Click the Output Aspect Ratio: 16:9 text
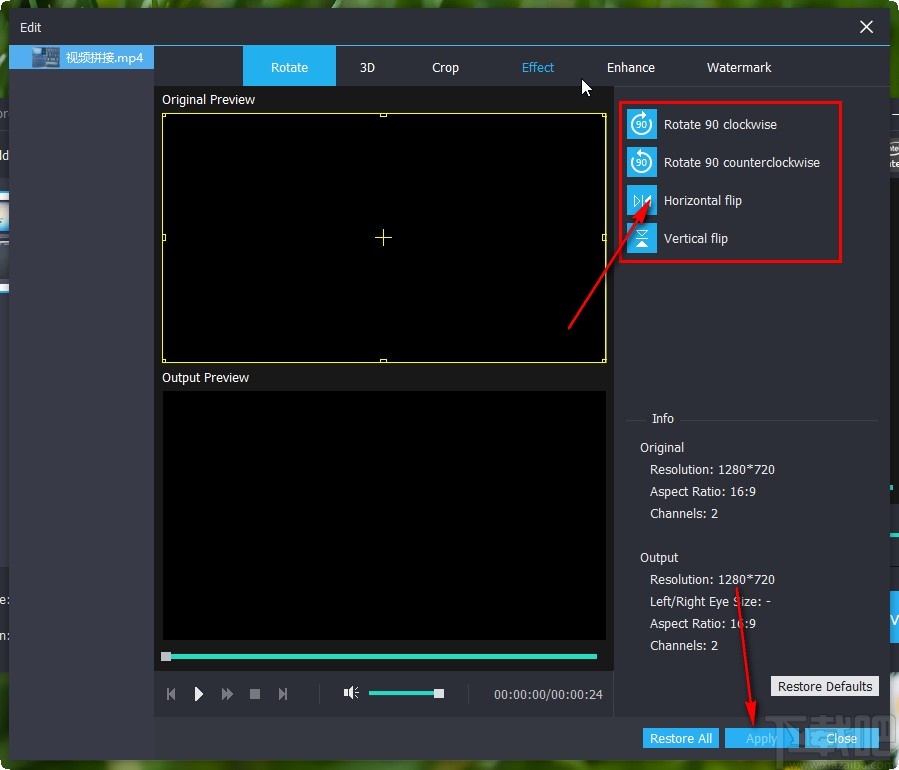Image resolution: width=899 pixels, height=770 pixels. pos(702,623)
